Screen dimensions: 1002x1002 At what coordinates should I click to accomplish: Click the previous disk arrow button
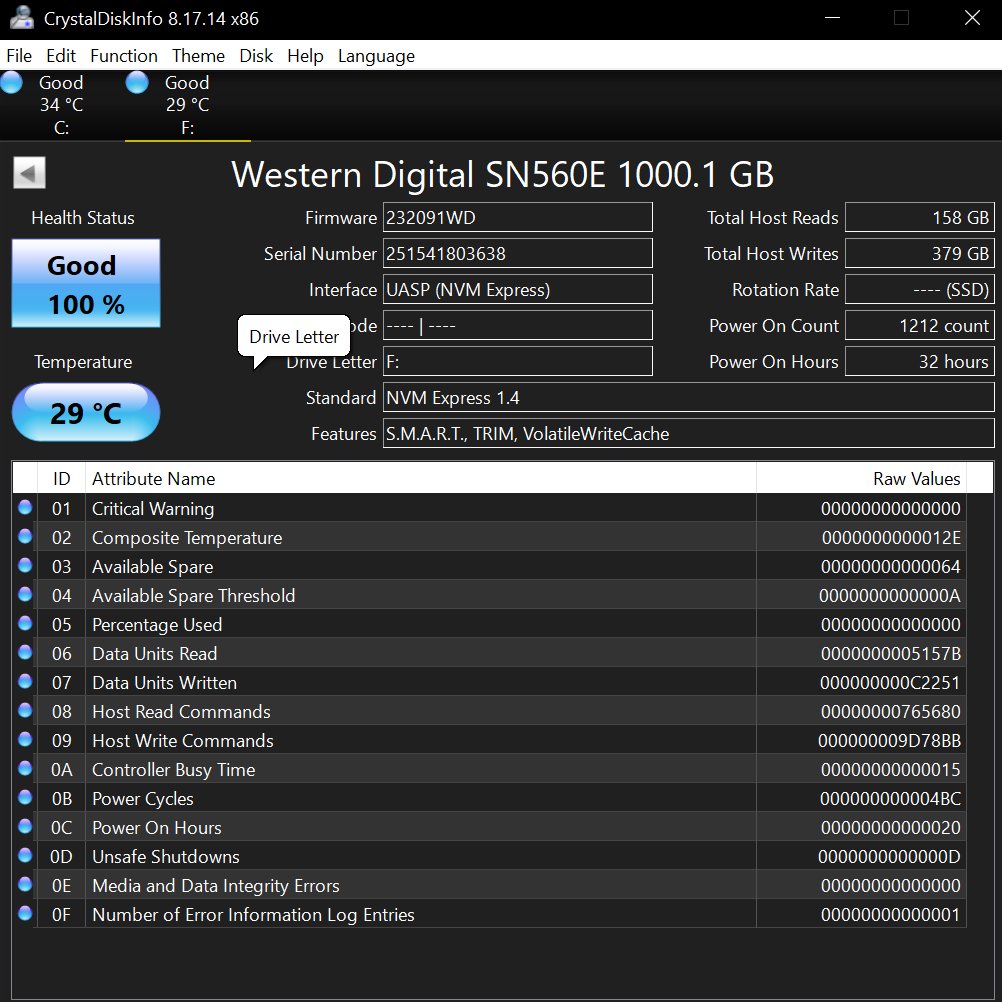click(x=29, y=173)
